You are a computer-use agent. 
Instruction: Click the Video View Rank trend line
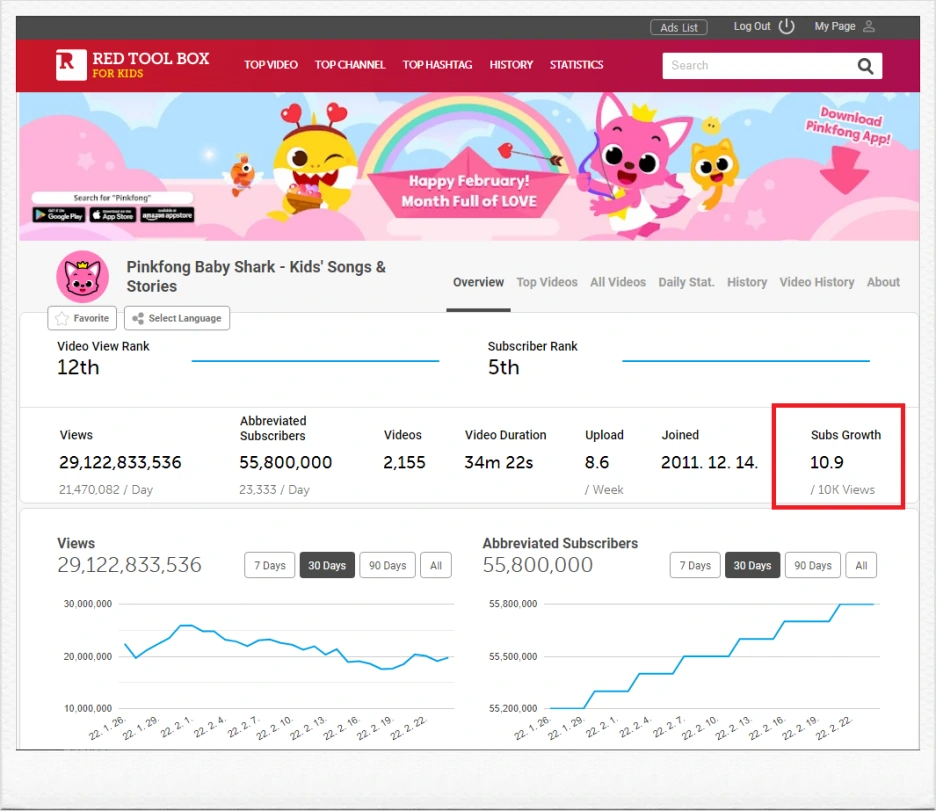[x=315, y=361]
